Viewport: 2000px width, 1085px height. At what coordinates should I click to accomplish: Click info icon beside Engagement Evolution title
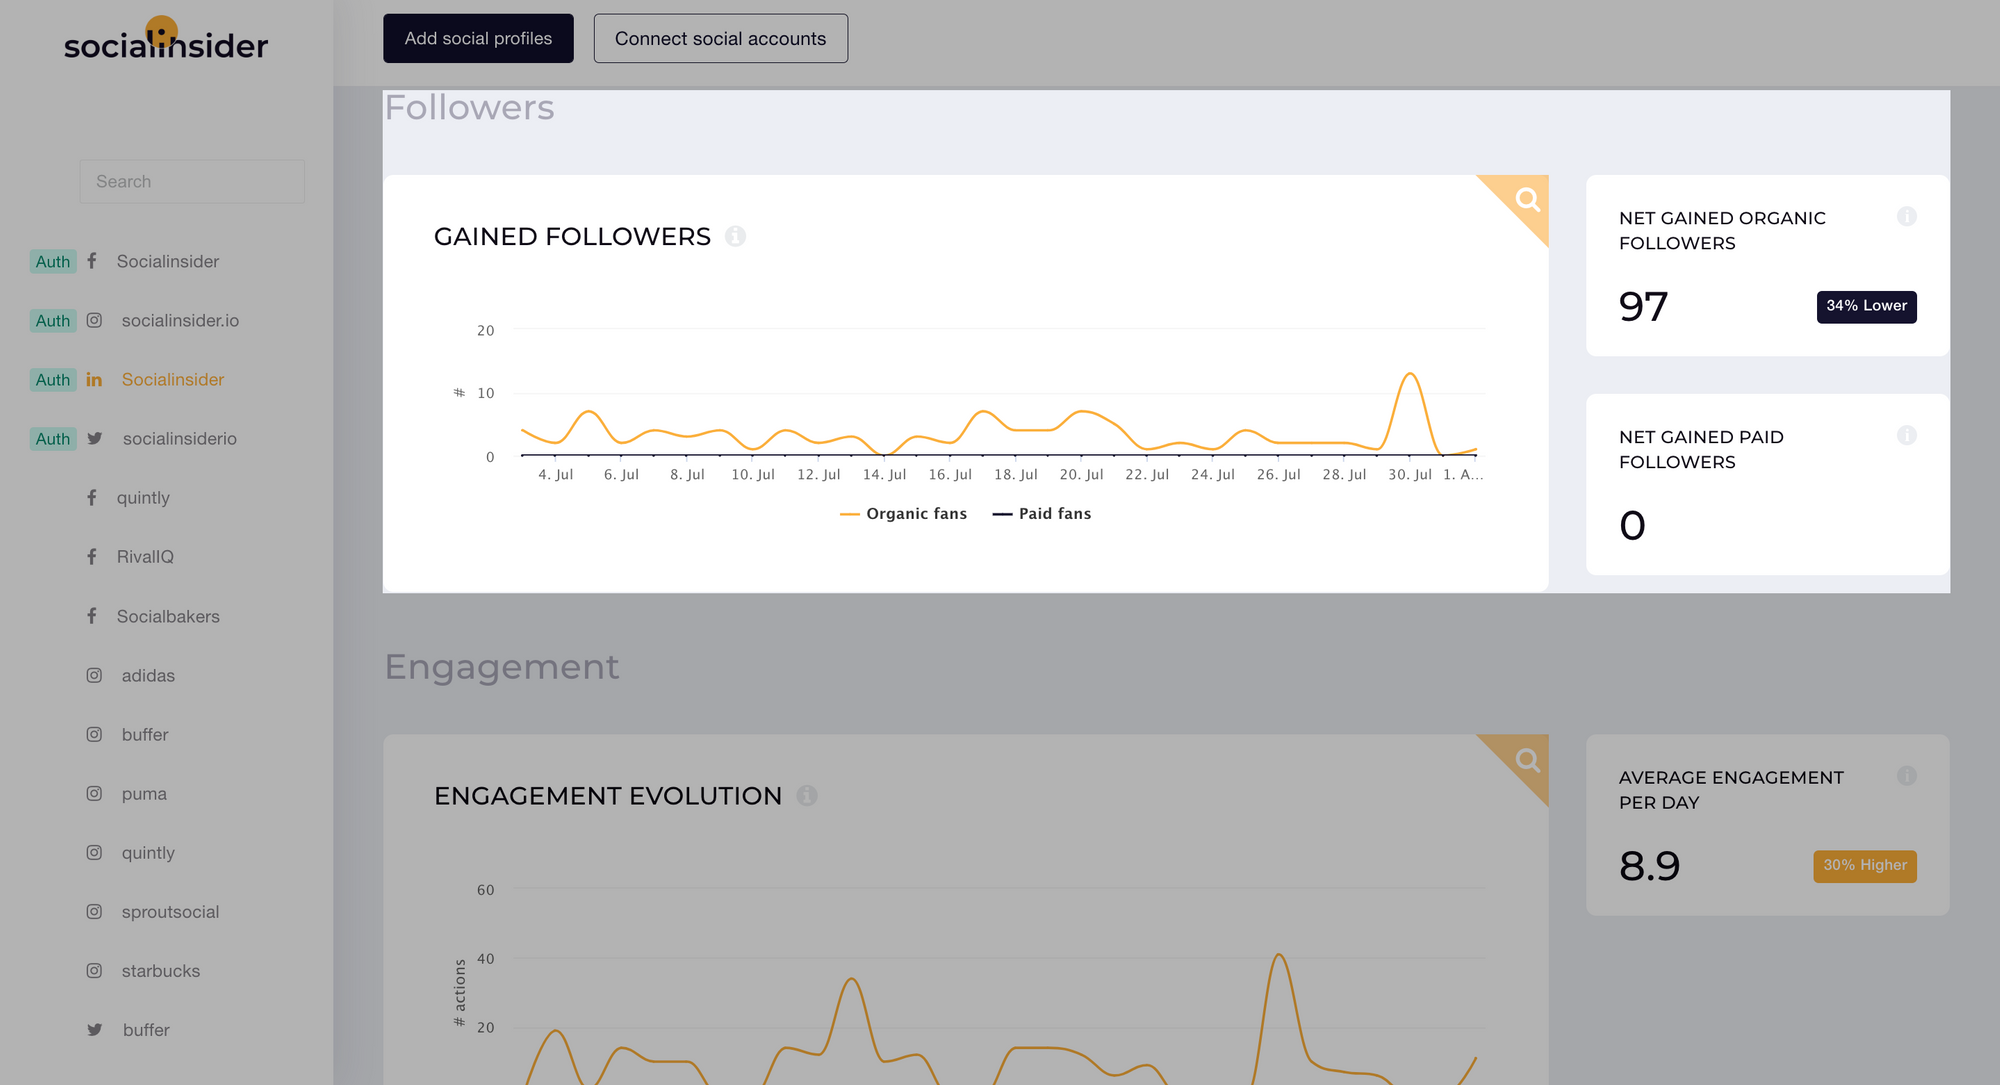[807, 795]
